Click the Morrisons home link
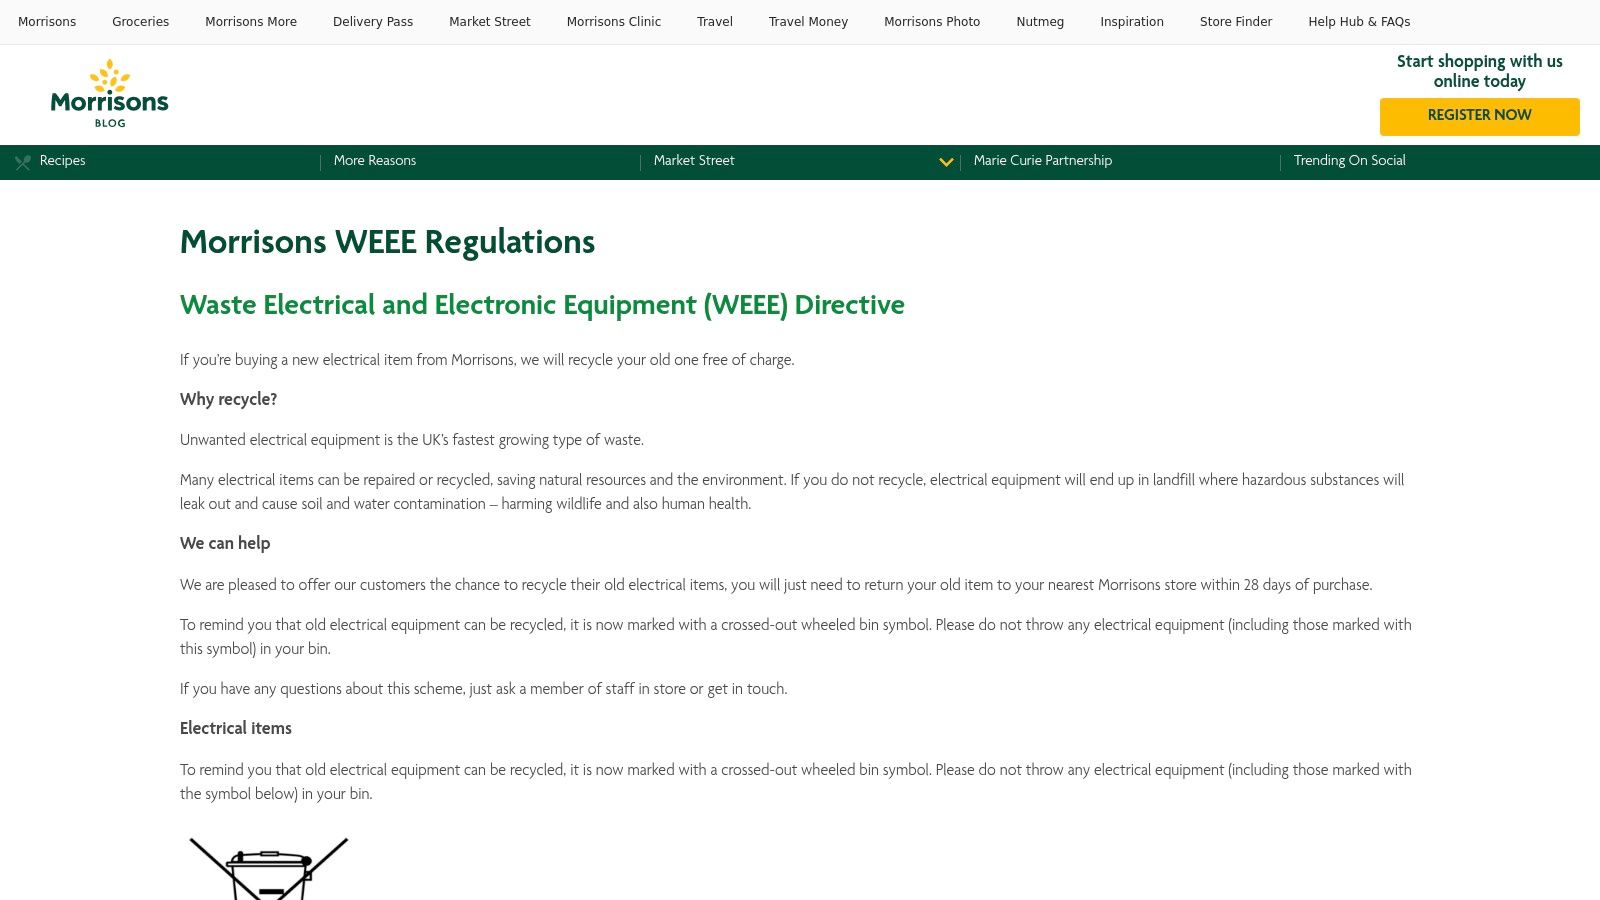 pyautogui.click(x=47, y=21)
